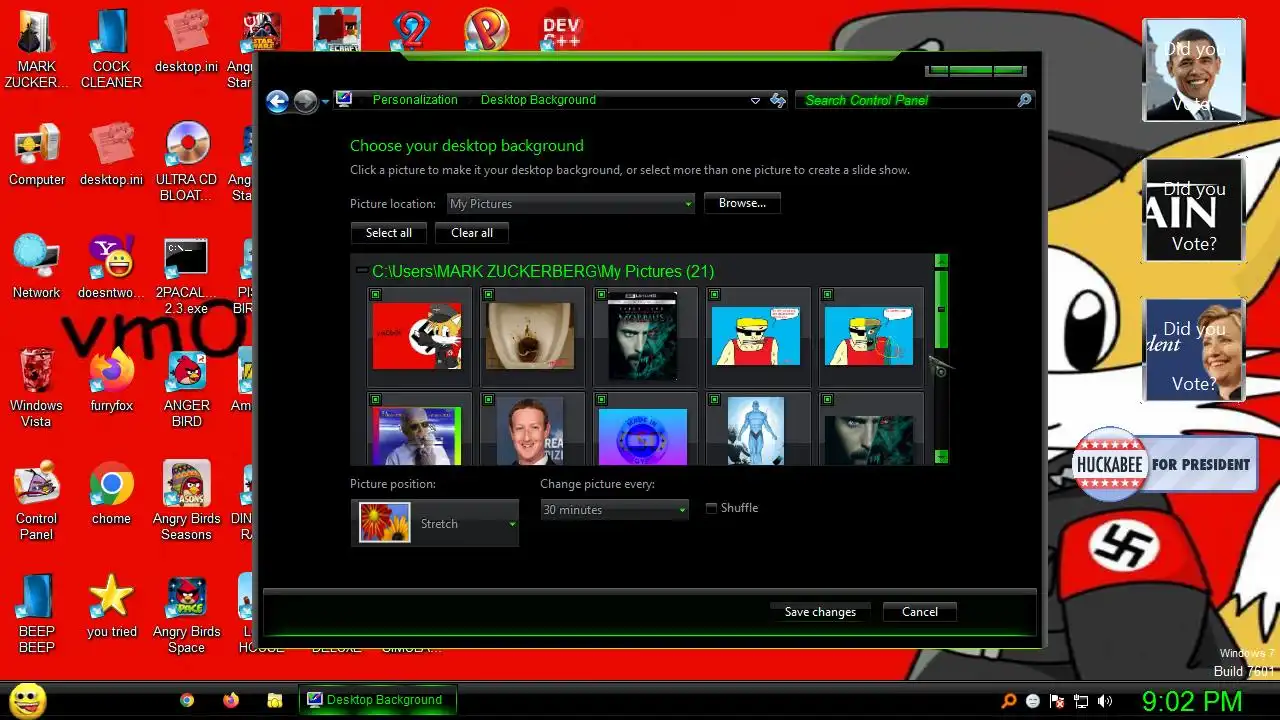Enable the Shuffle checkbox
Screen dimensions: 1280x720
point(712,508)
